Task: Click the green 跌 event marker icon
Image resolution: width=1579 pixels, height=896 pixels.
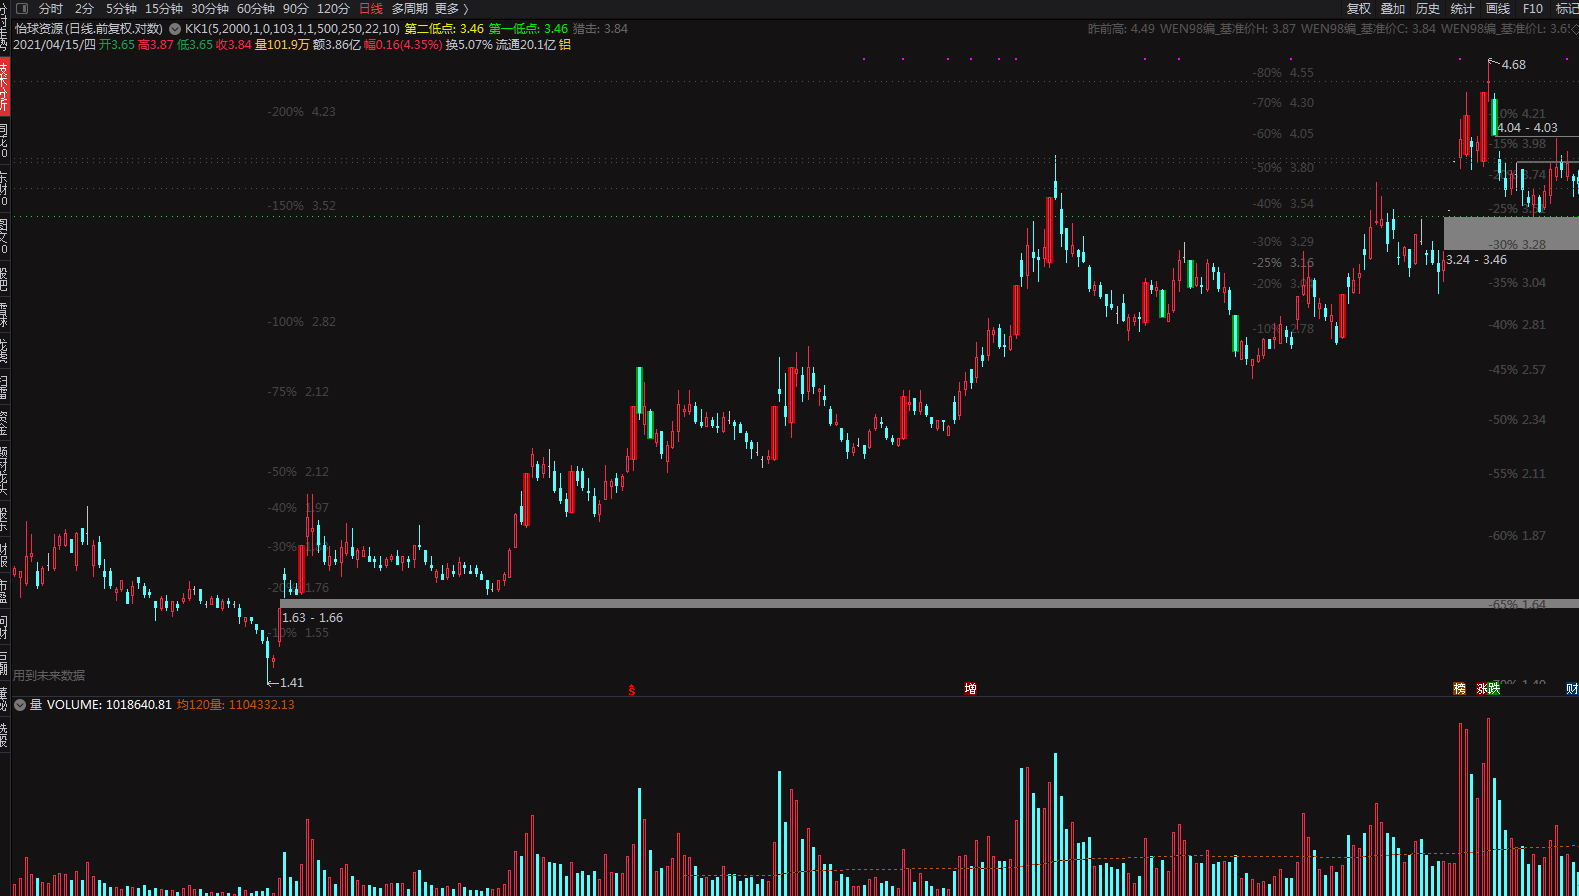Action: [x=1494, y=688]
